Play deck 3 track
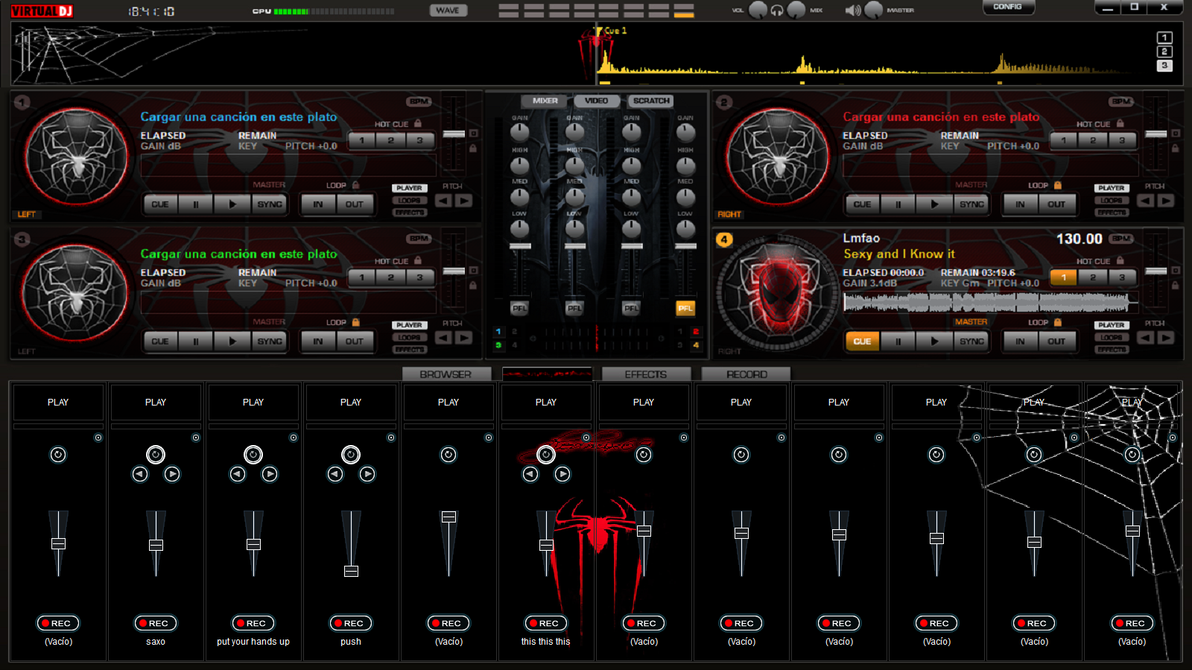Screen dimensions: 1192x670 click(x=232, y=341)
